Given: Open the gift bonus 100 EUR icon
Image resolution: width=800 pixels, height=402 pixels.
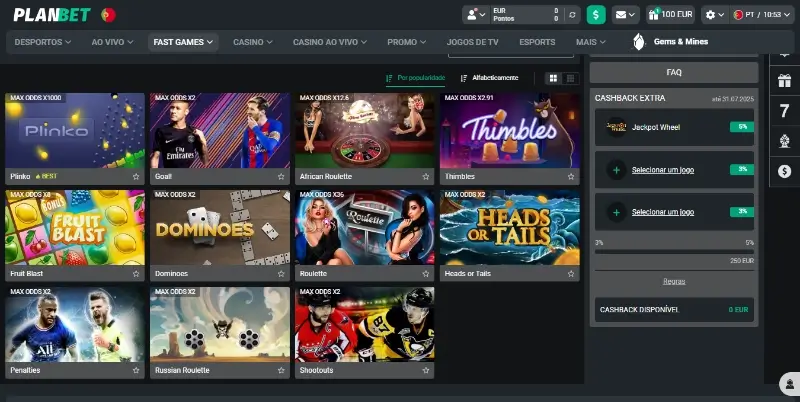Looking at the screenshot, I should pyautogui.click(x=670, y=15).
